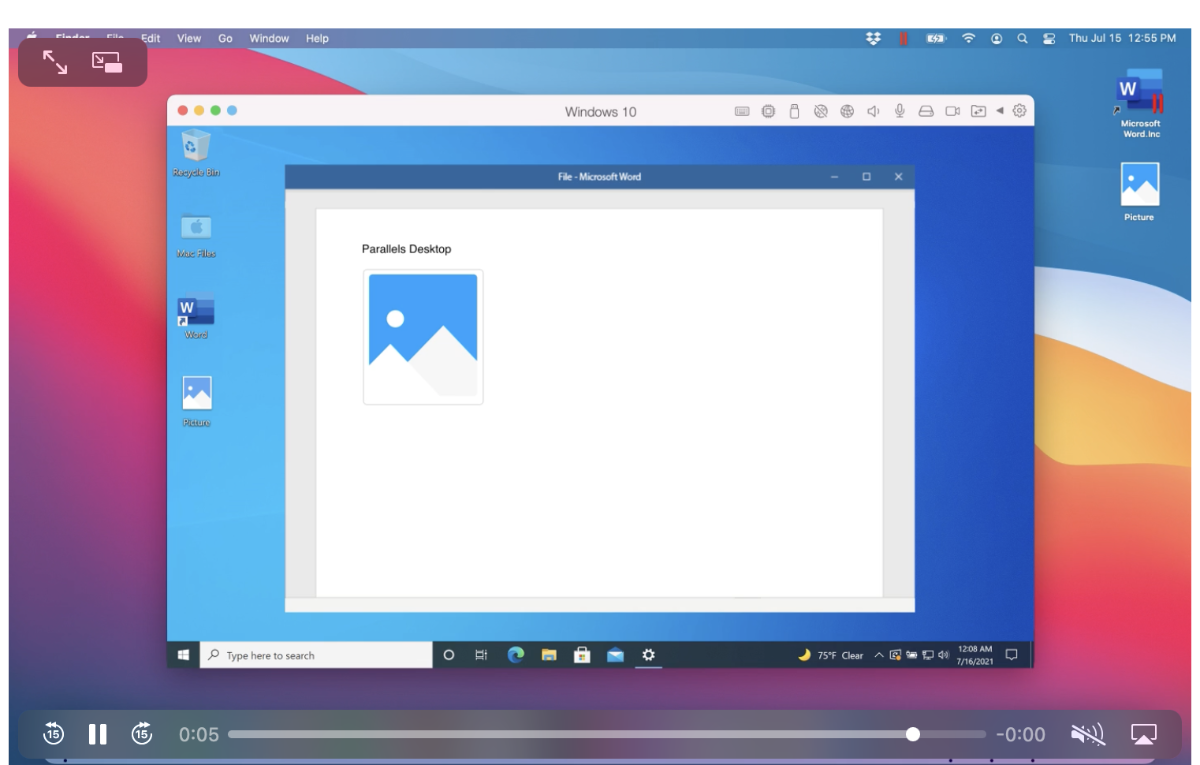The image size is (1200, 765).
Task: Click the CD/DVD disc icon in Parallels toolbar
Action: point(820,111)
